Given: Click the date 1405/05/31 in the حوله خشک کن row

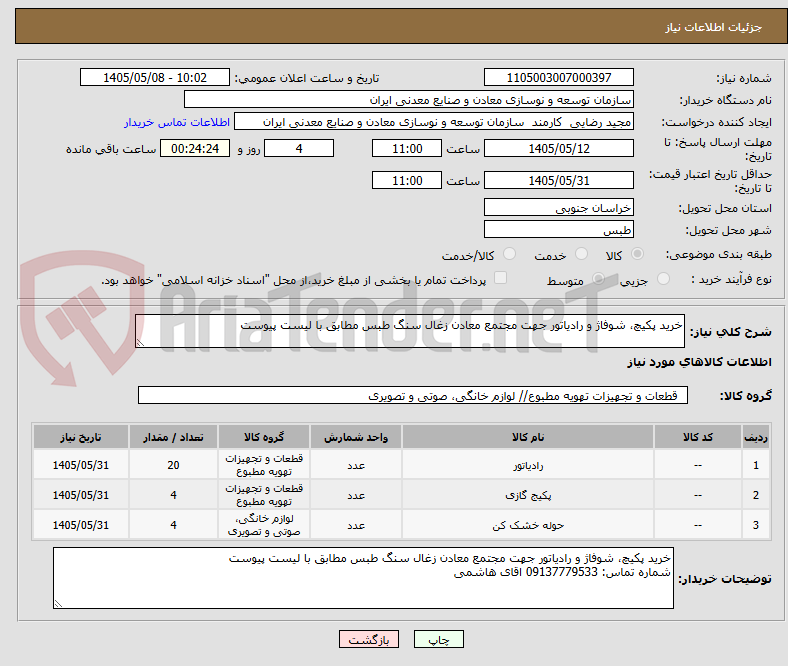Looking at the screenshot, I should tap(81, 525).
